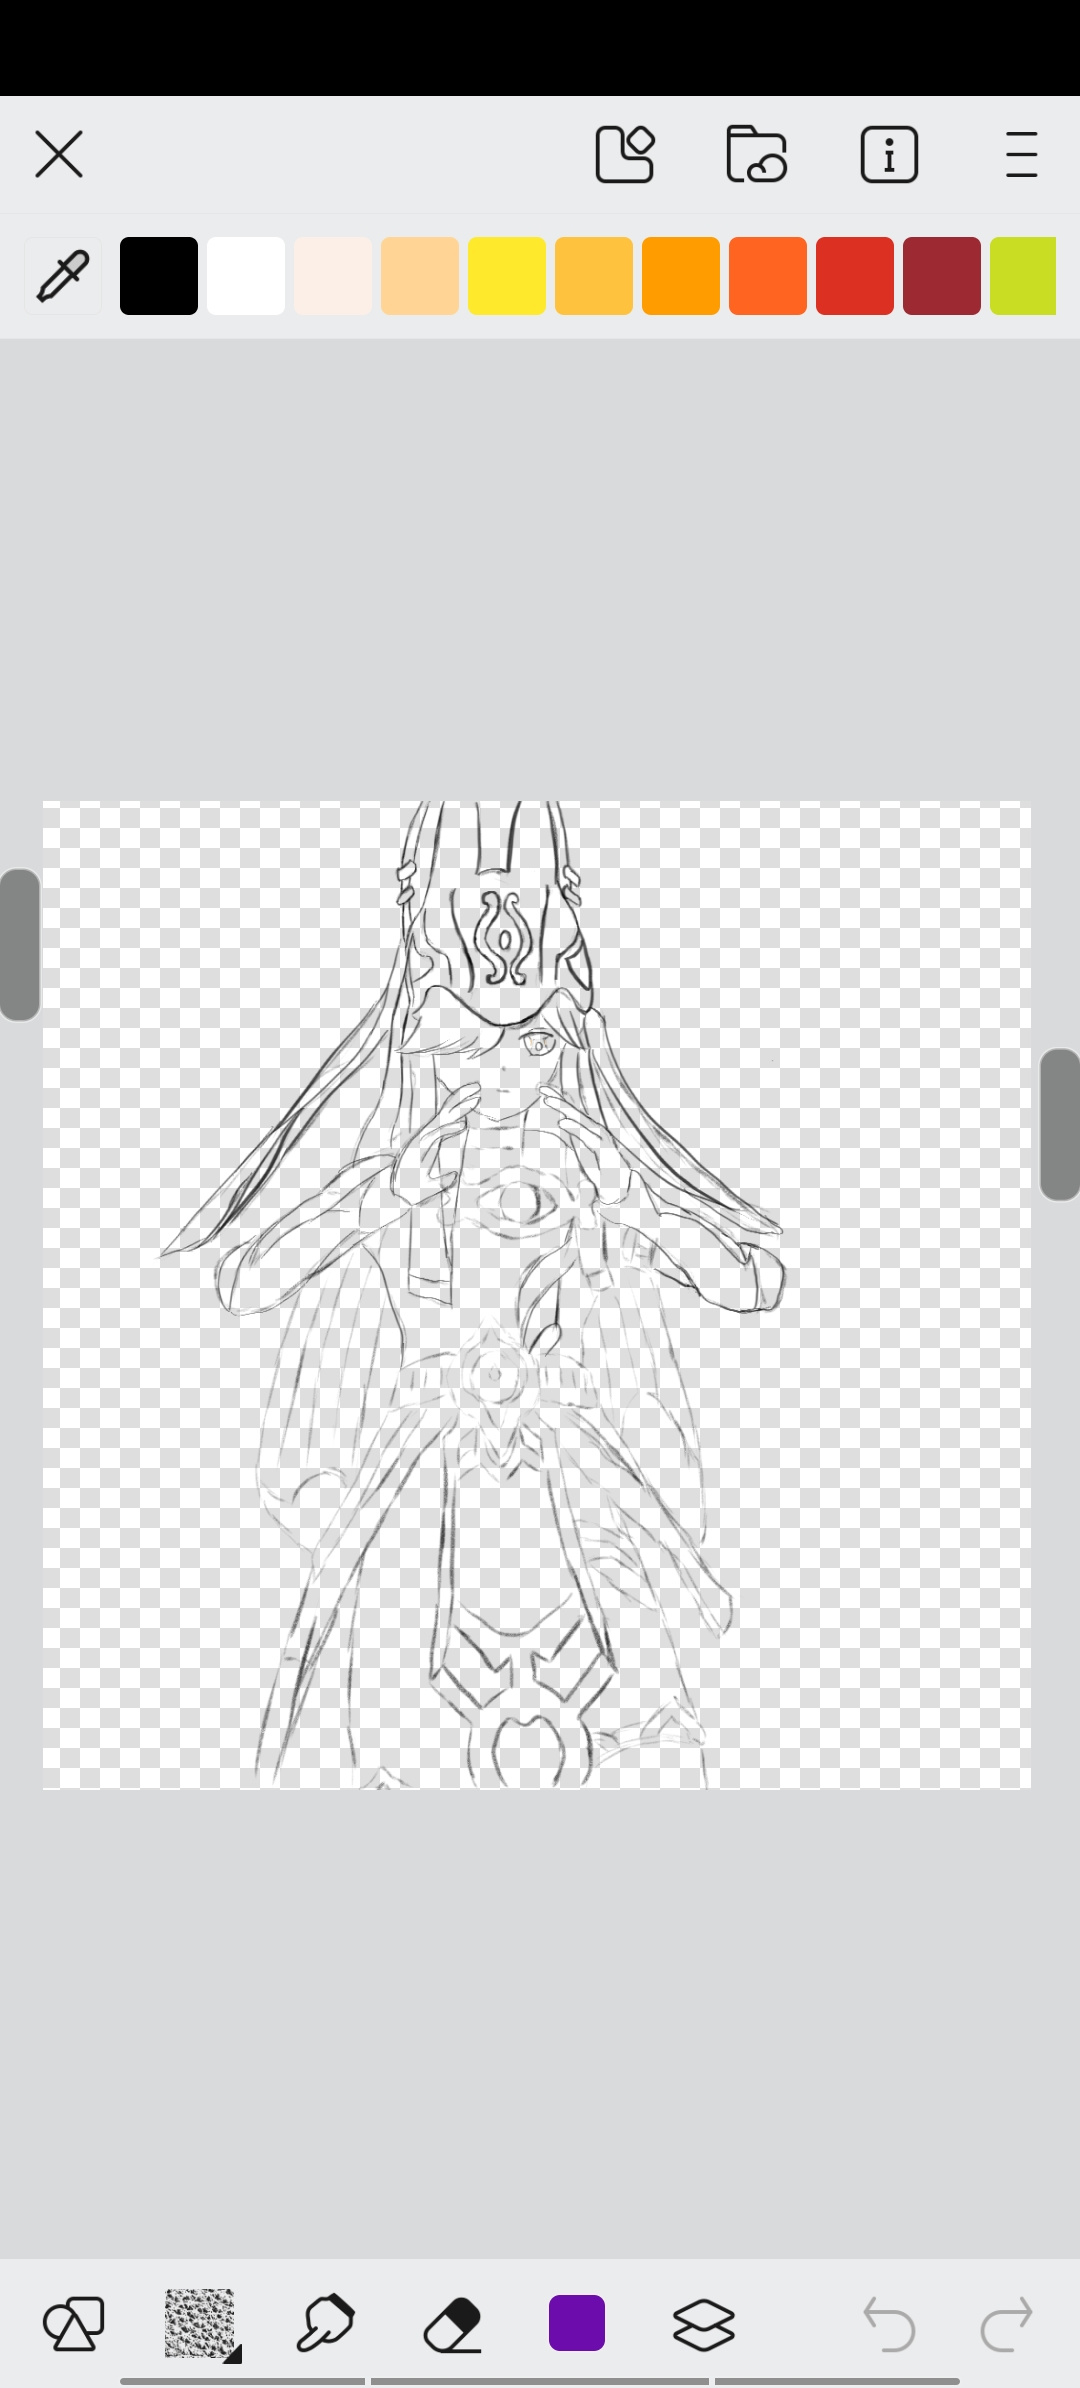Select the brush pen tool
The width and height of the screenshot is (1080, 2388).
[x=326, y=2324]
